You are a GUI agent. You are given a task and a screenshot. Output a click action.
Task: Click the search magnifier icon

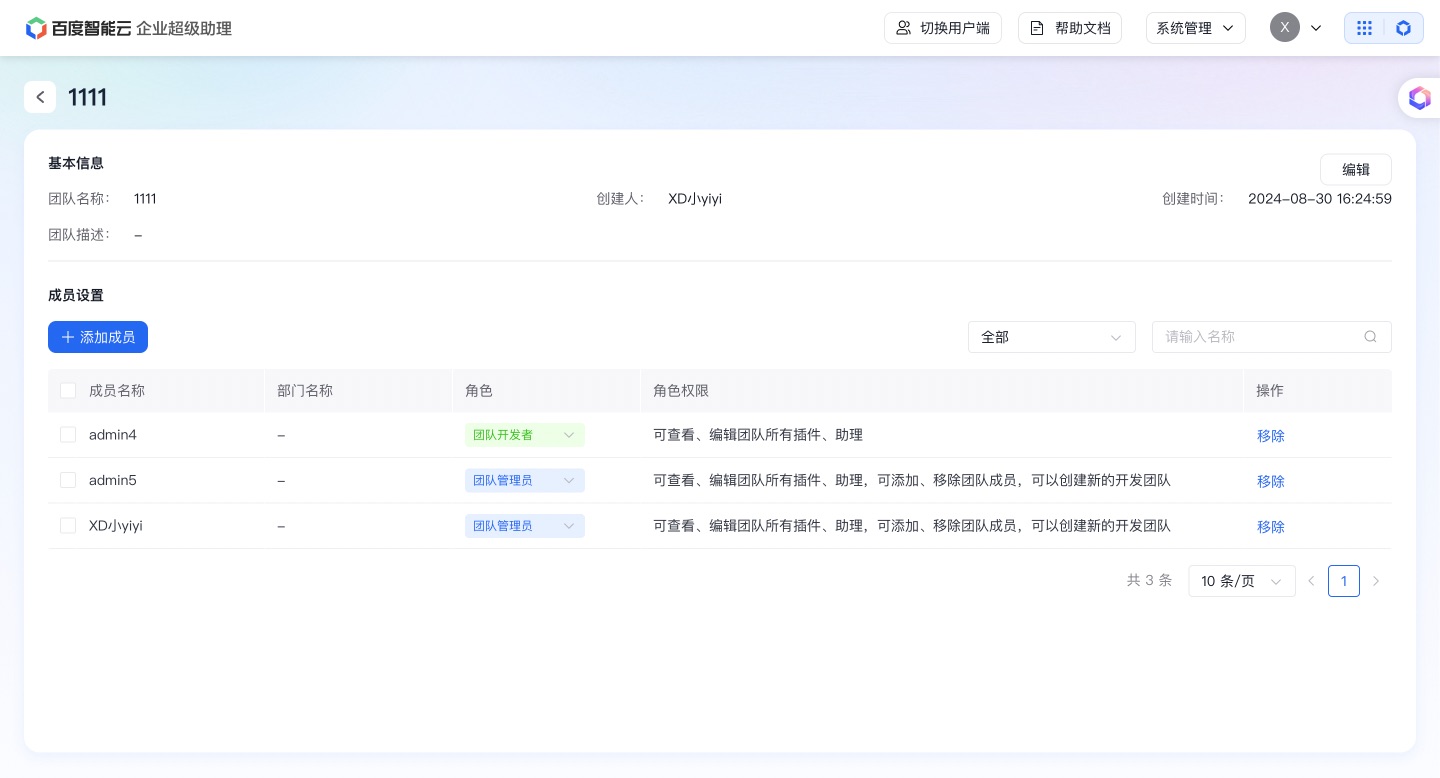click(x=1371, y=337)
